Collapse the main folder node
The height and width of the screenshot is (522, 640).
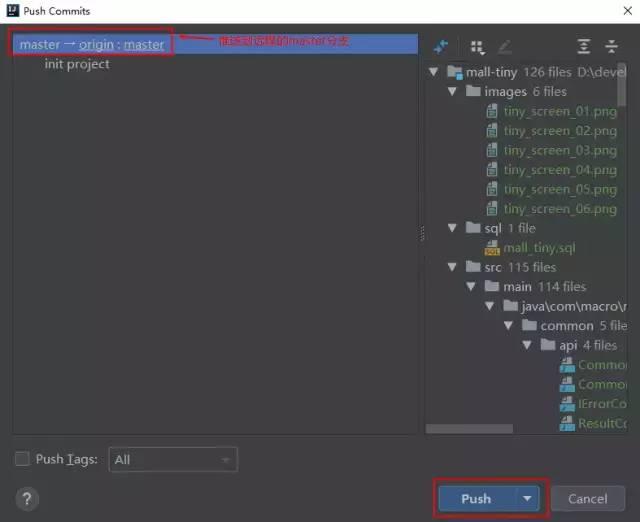[x=471, y=286]
